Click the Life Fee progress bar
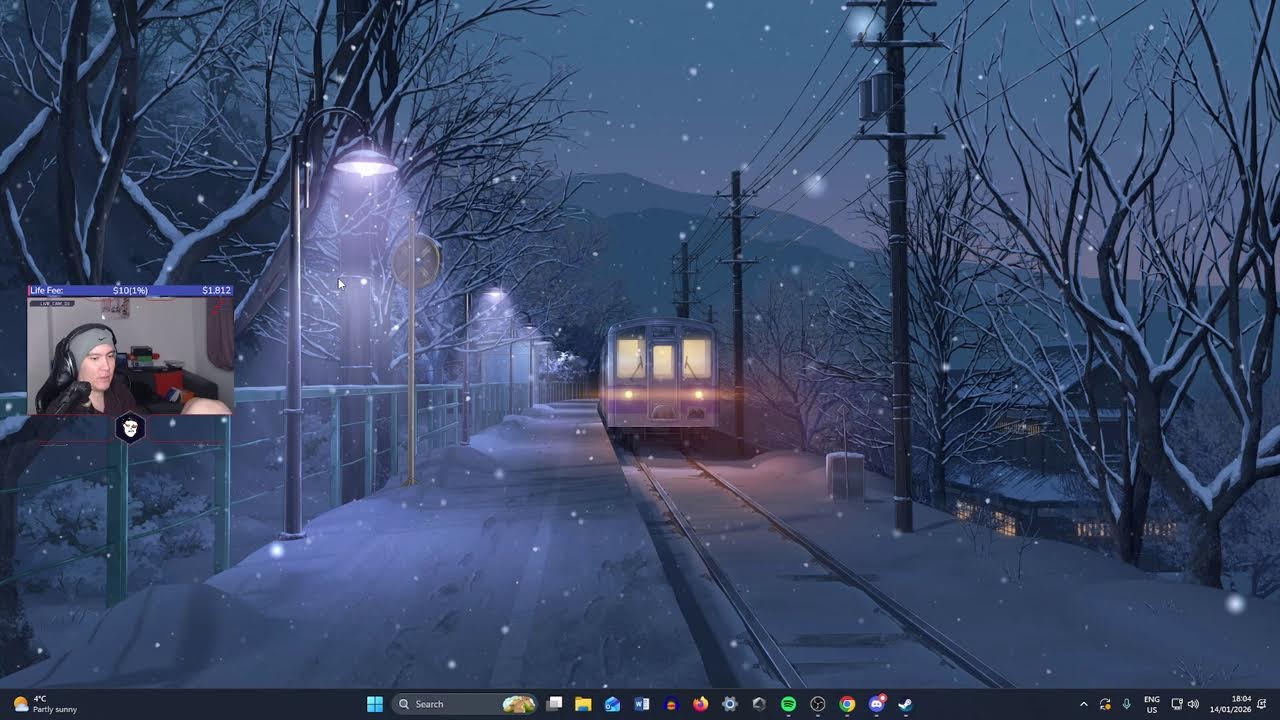This screenshot has width=1280, height=720. click(x=131, y=290)
